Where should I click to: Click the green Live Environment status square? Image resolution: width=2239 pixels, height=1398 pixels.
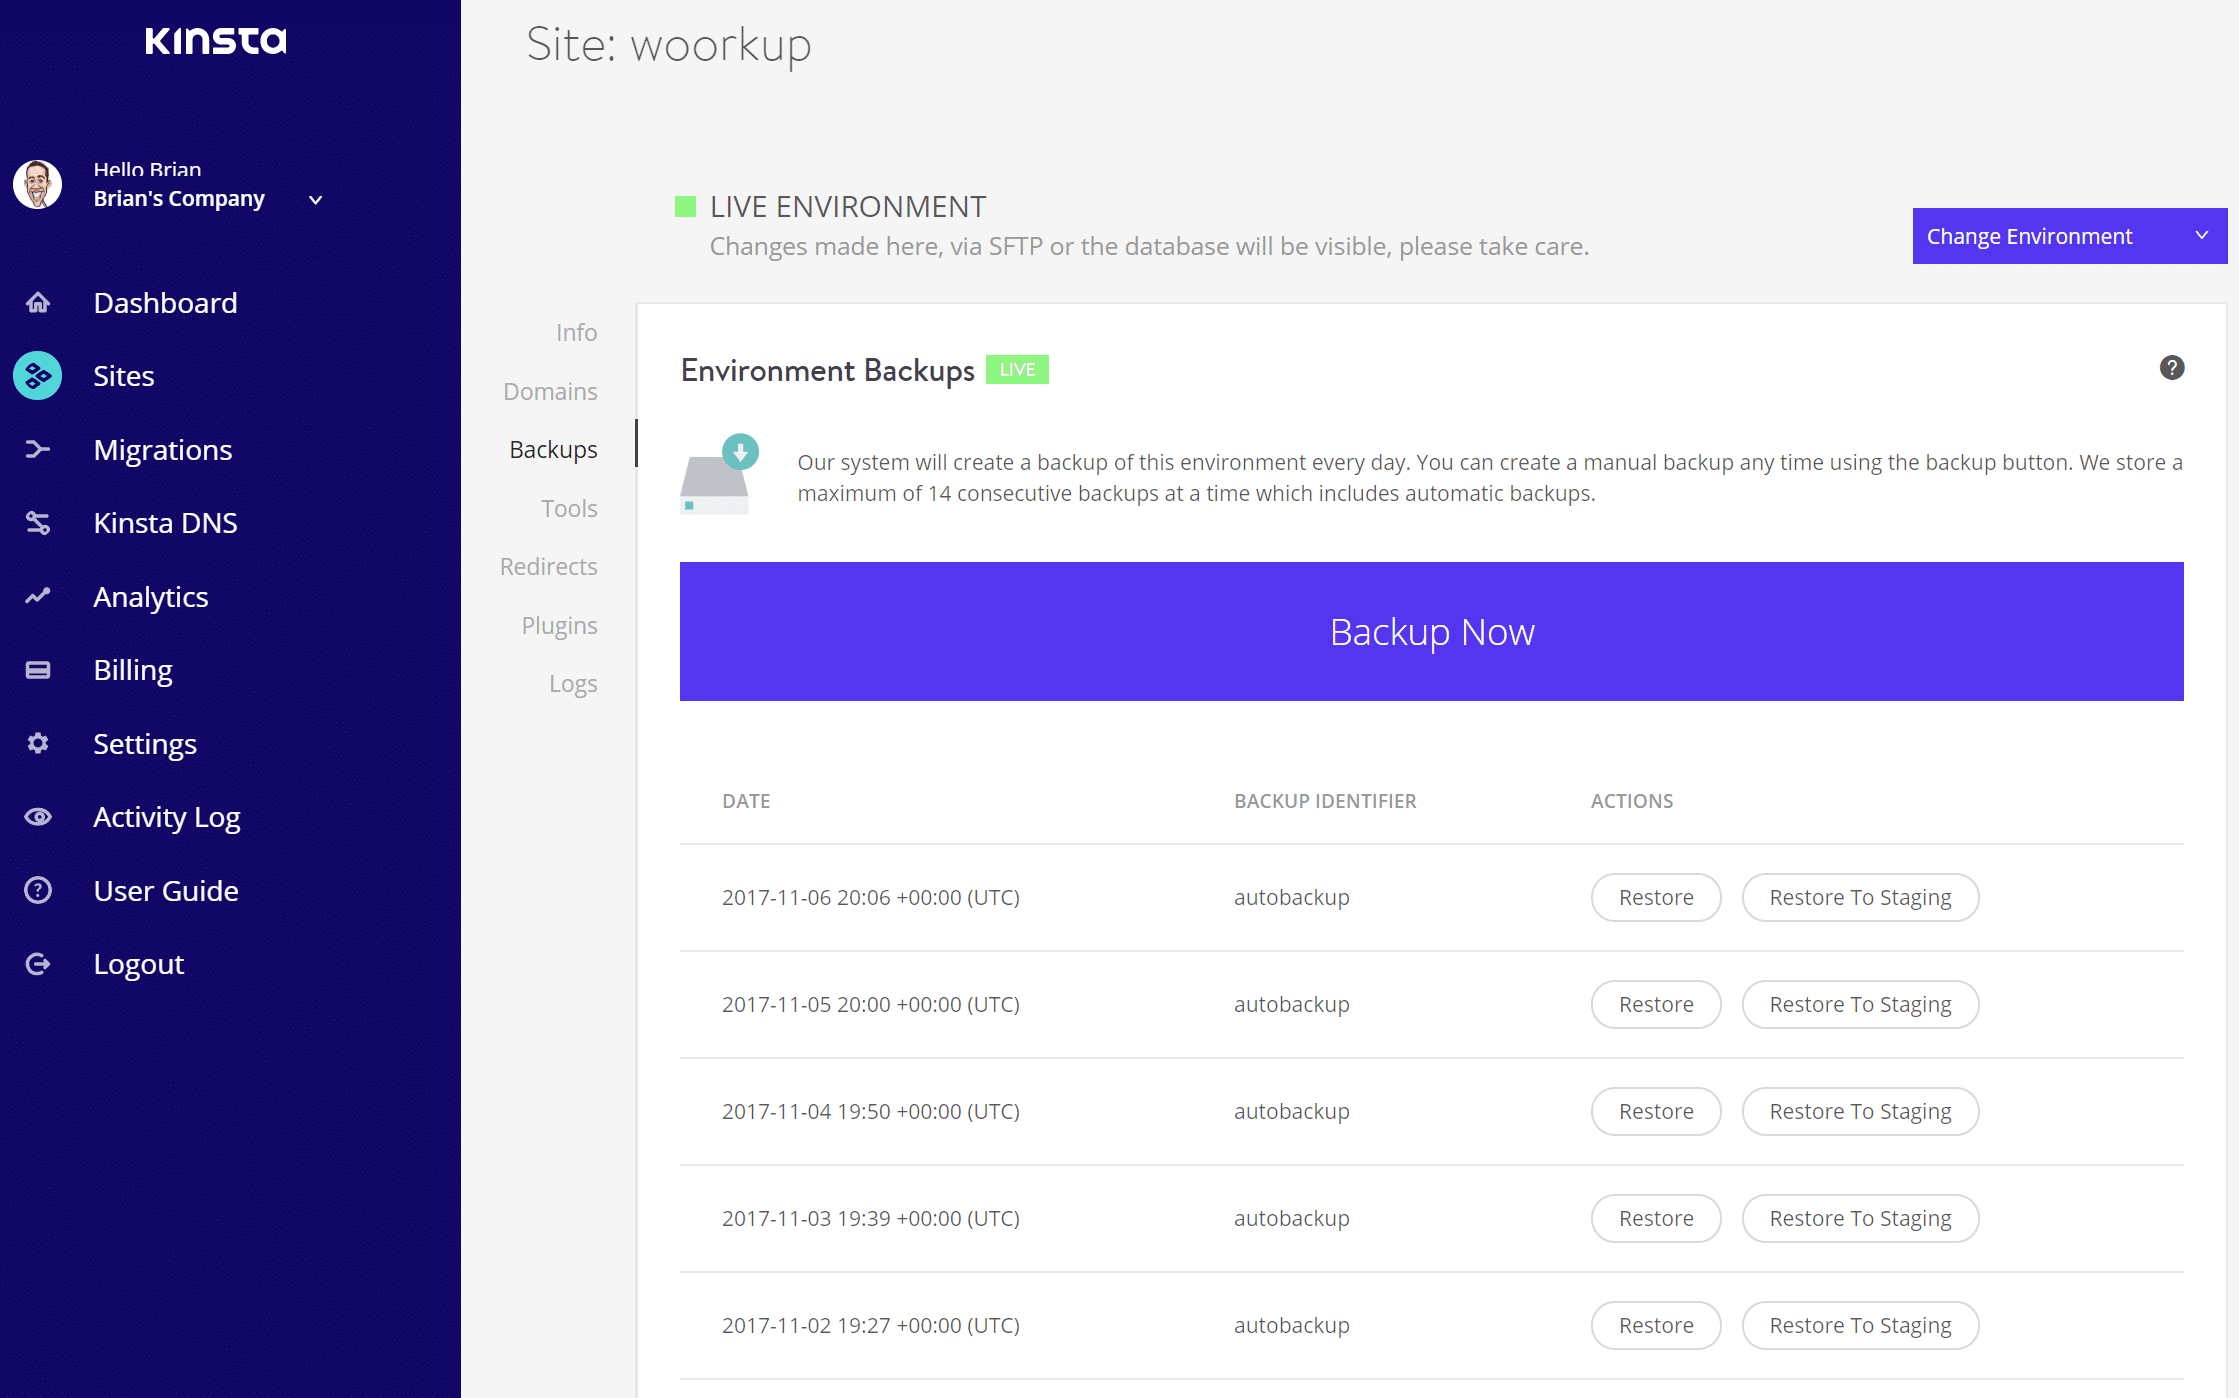[685, 207]
